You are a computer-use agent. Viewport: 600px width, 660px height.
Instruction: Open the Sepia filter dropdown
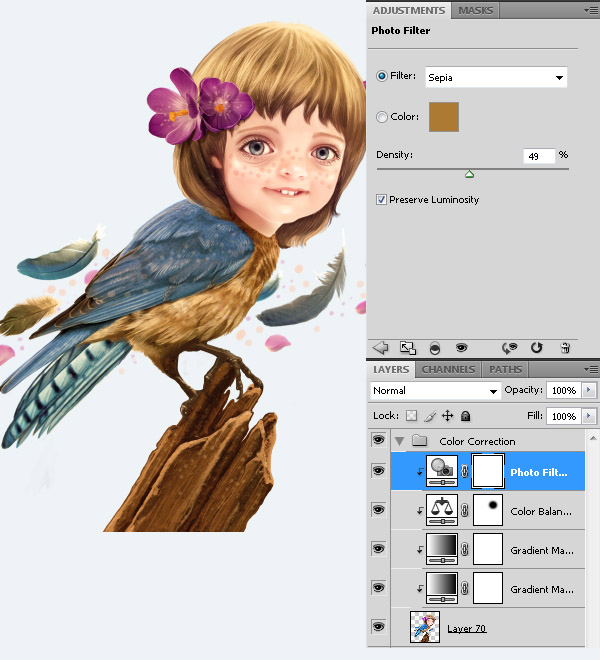(496, 77)
